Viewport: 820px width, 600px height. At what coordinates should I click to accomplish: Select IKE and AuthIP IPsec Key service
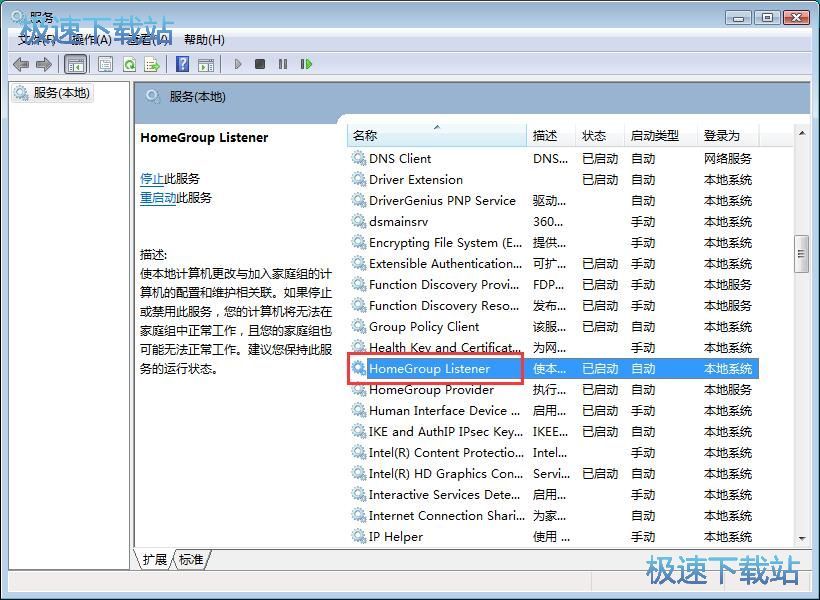tap(553, 432)
